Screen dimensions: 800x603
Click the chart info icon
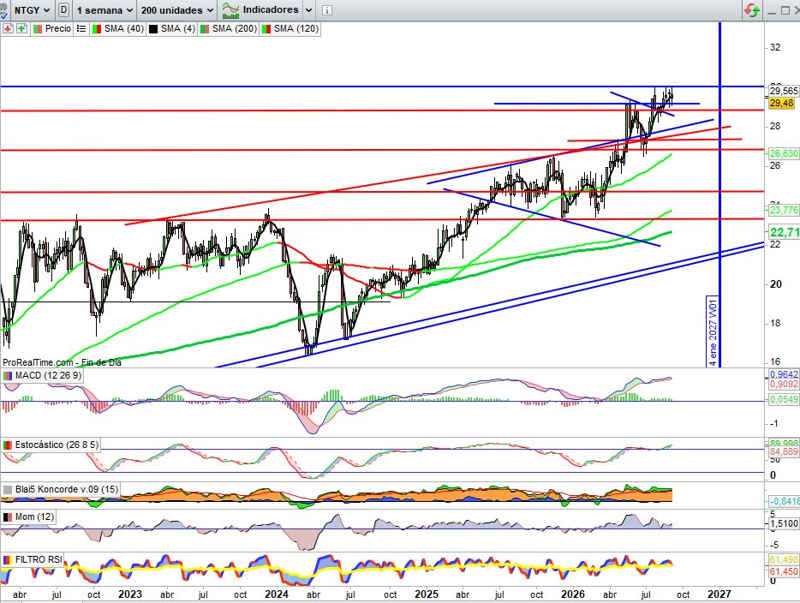[x=327, y=10]
